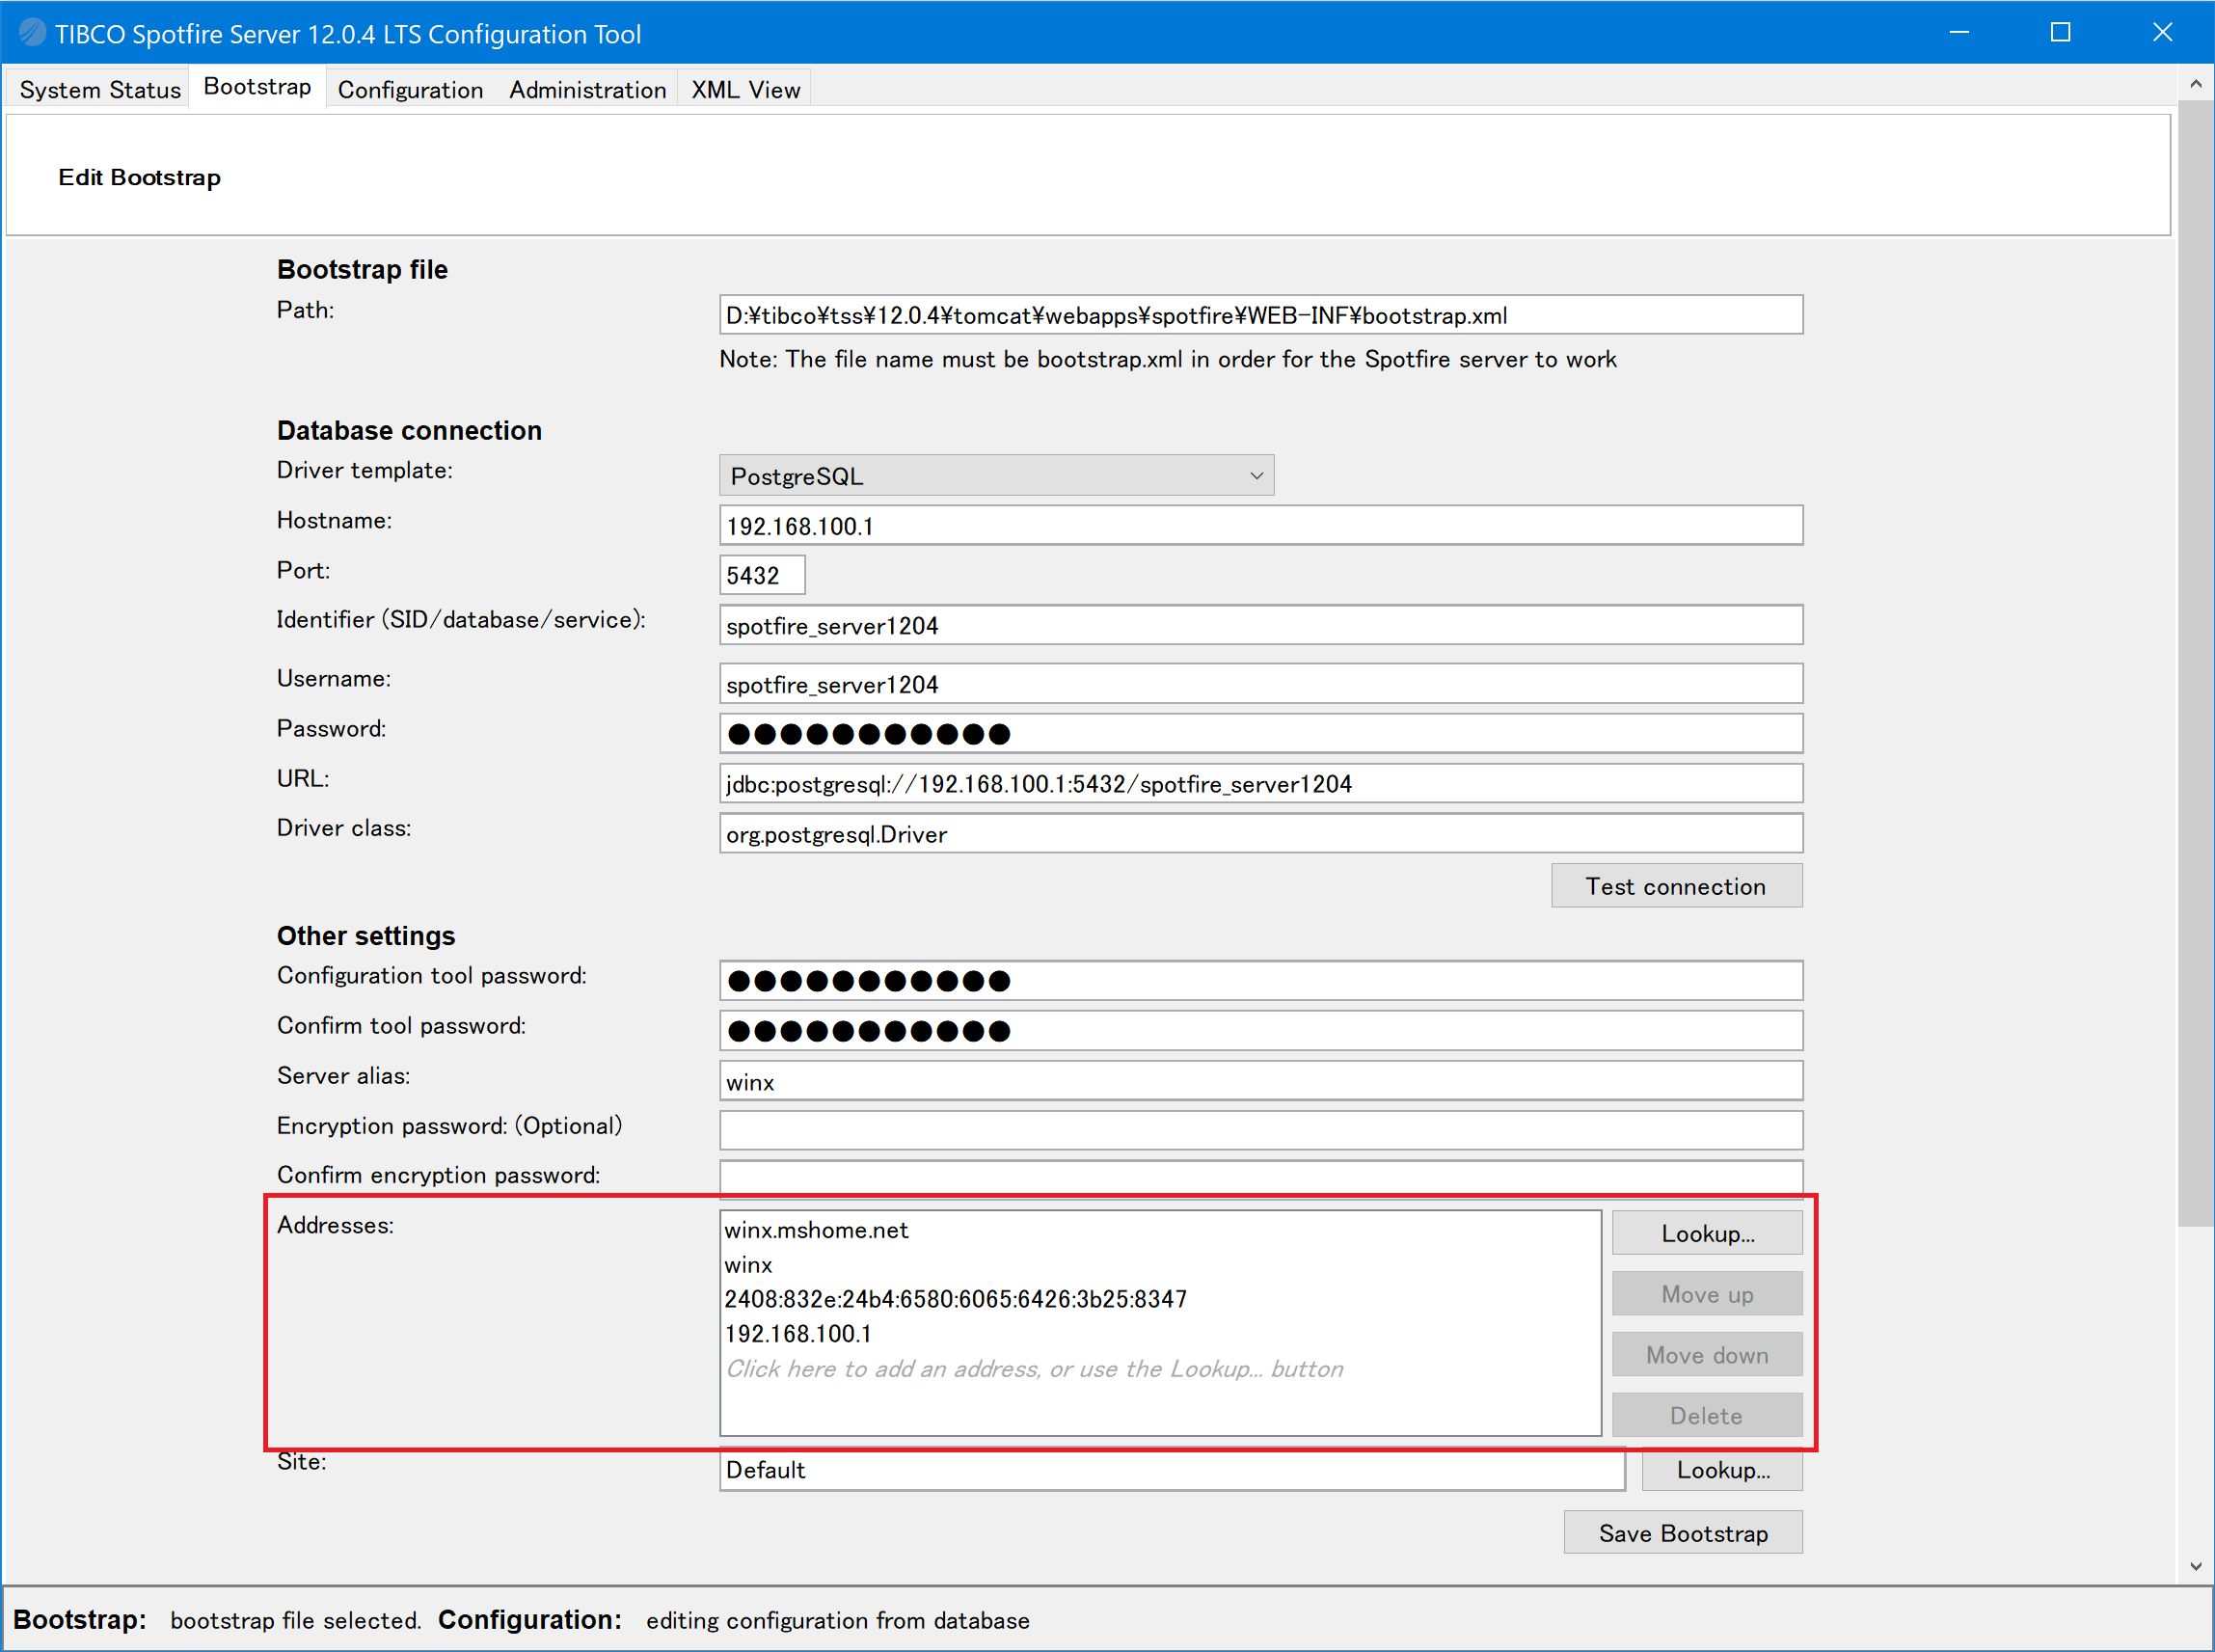Edit the Identifier database field
Viewport: 2215px width, 1652px height.
pos(1260,625)
